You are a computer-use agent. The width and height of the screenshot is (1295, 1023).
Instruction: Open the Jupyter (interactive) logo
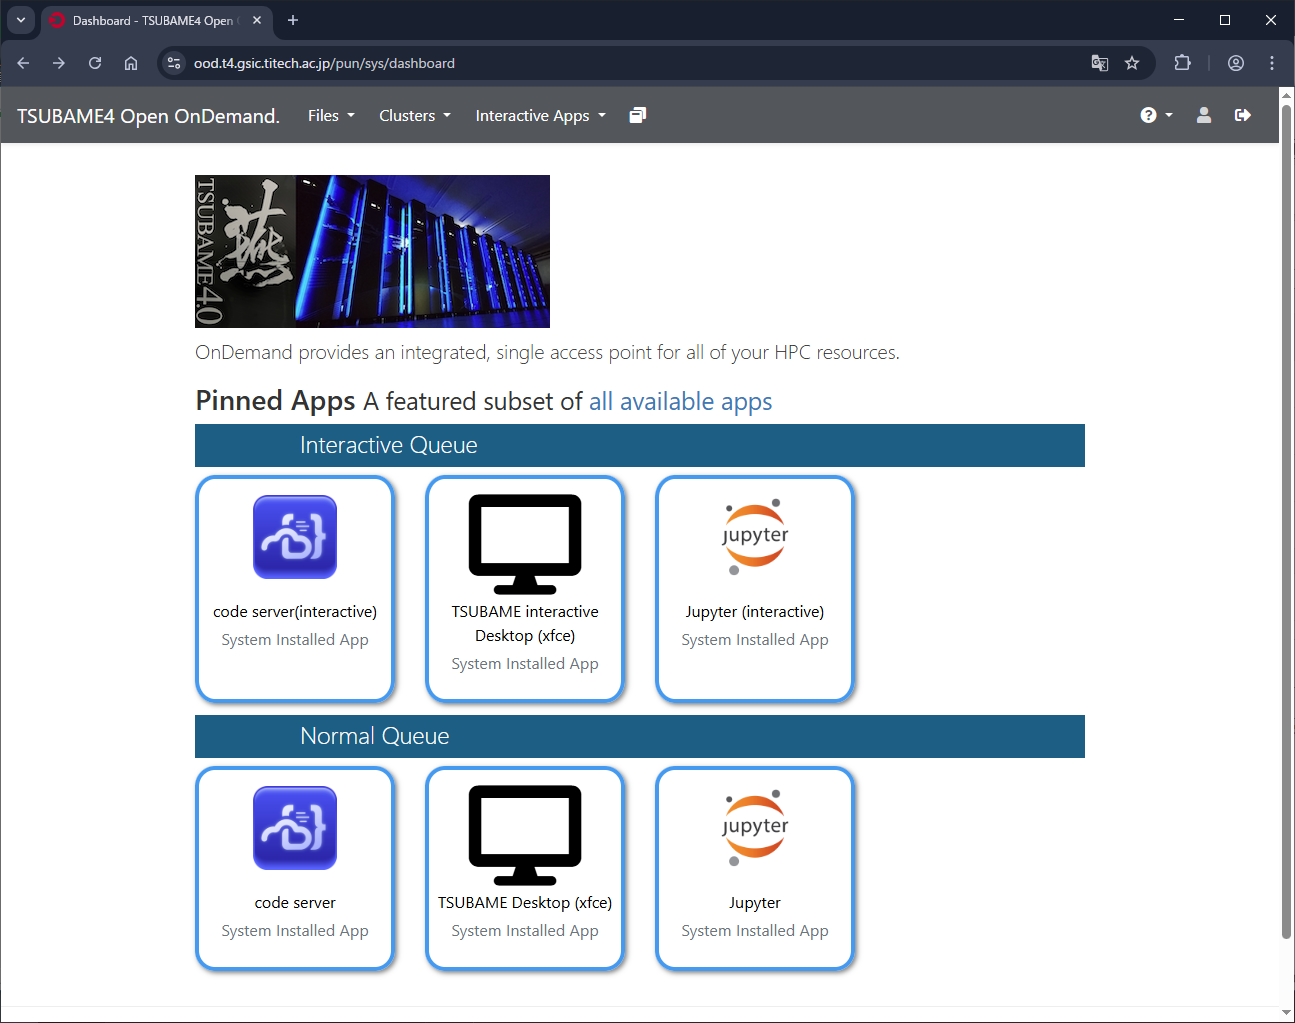754,537
